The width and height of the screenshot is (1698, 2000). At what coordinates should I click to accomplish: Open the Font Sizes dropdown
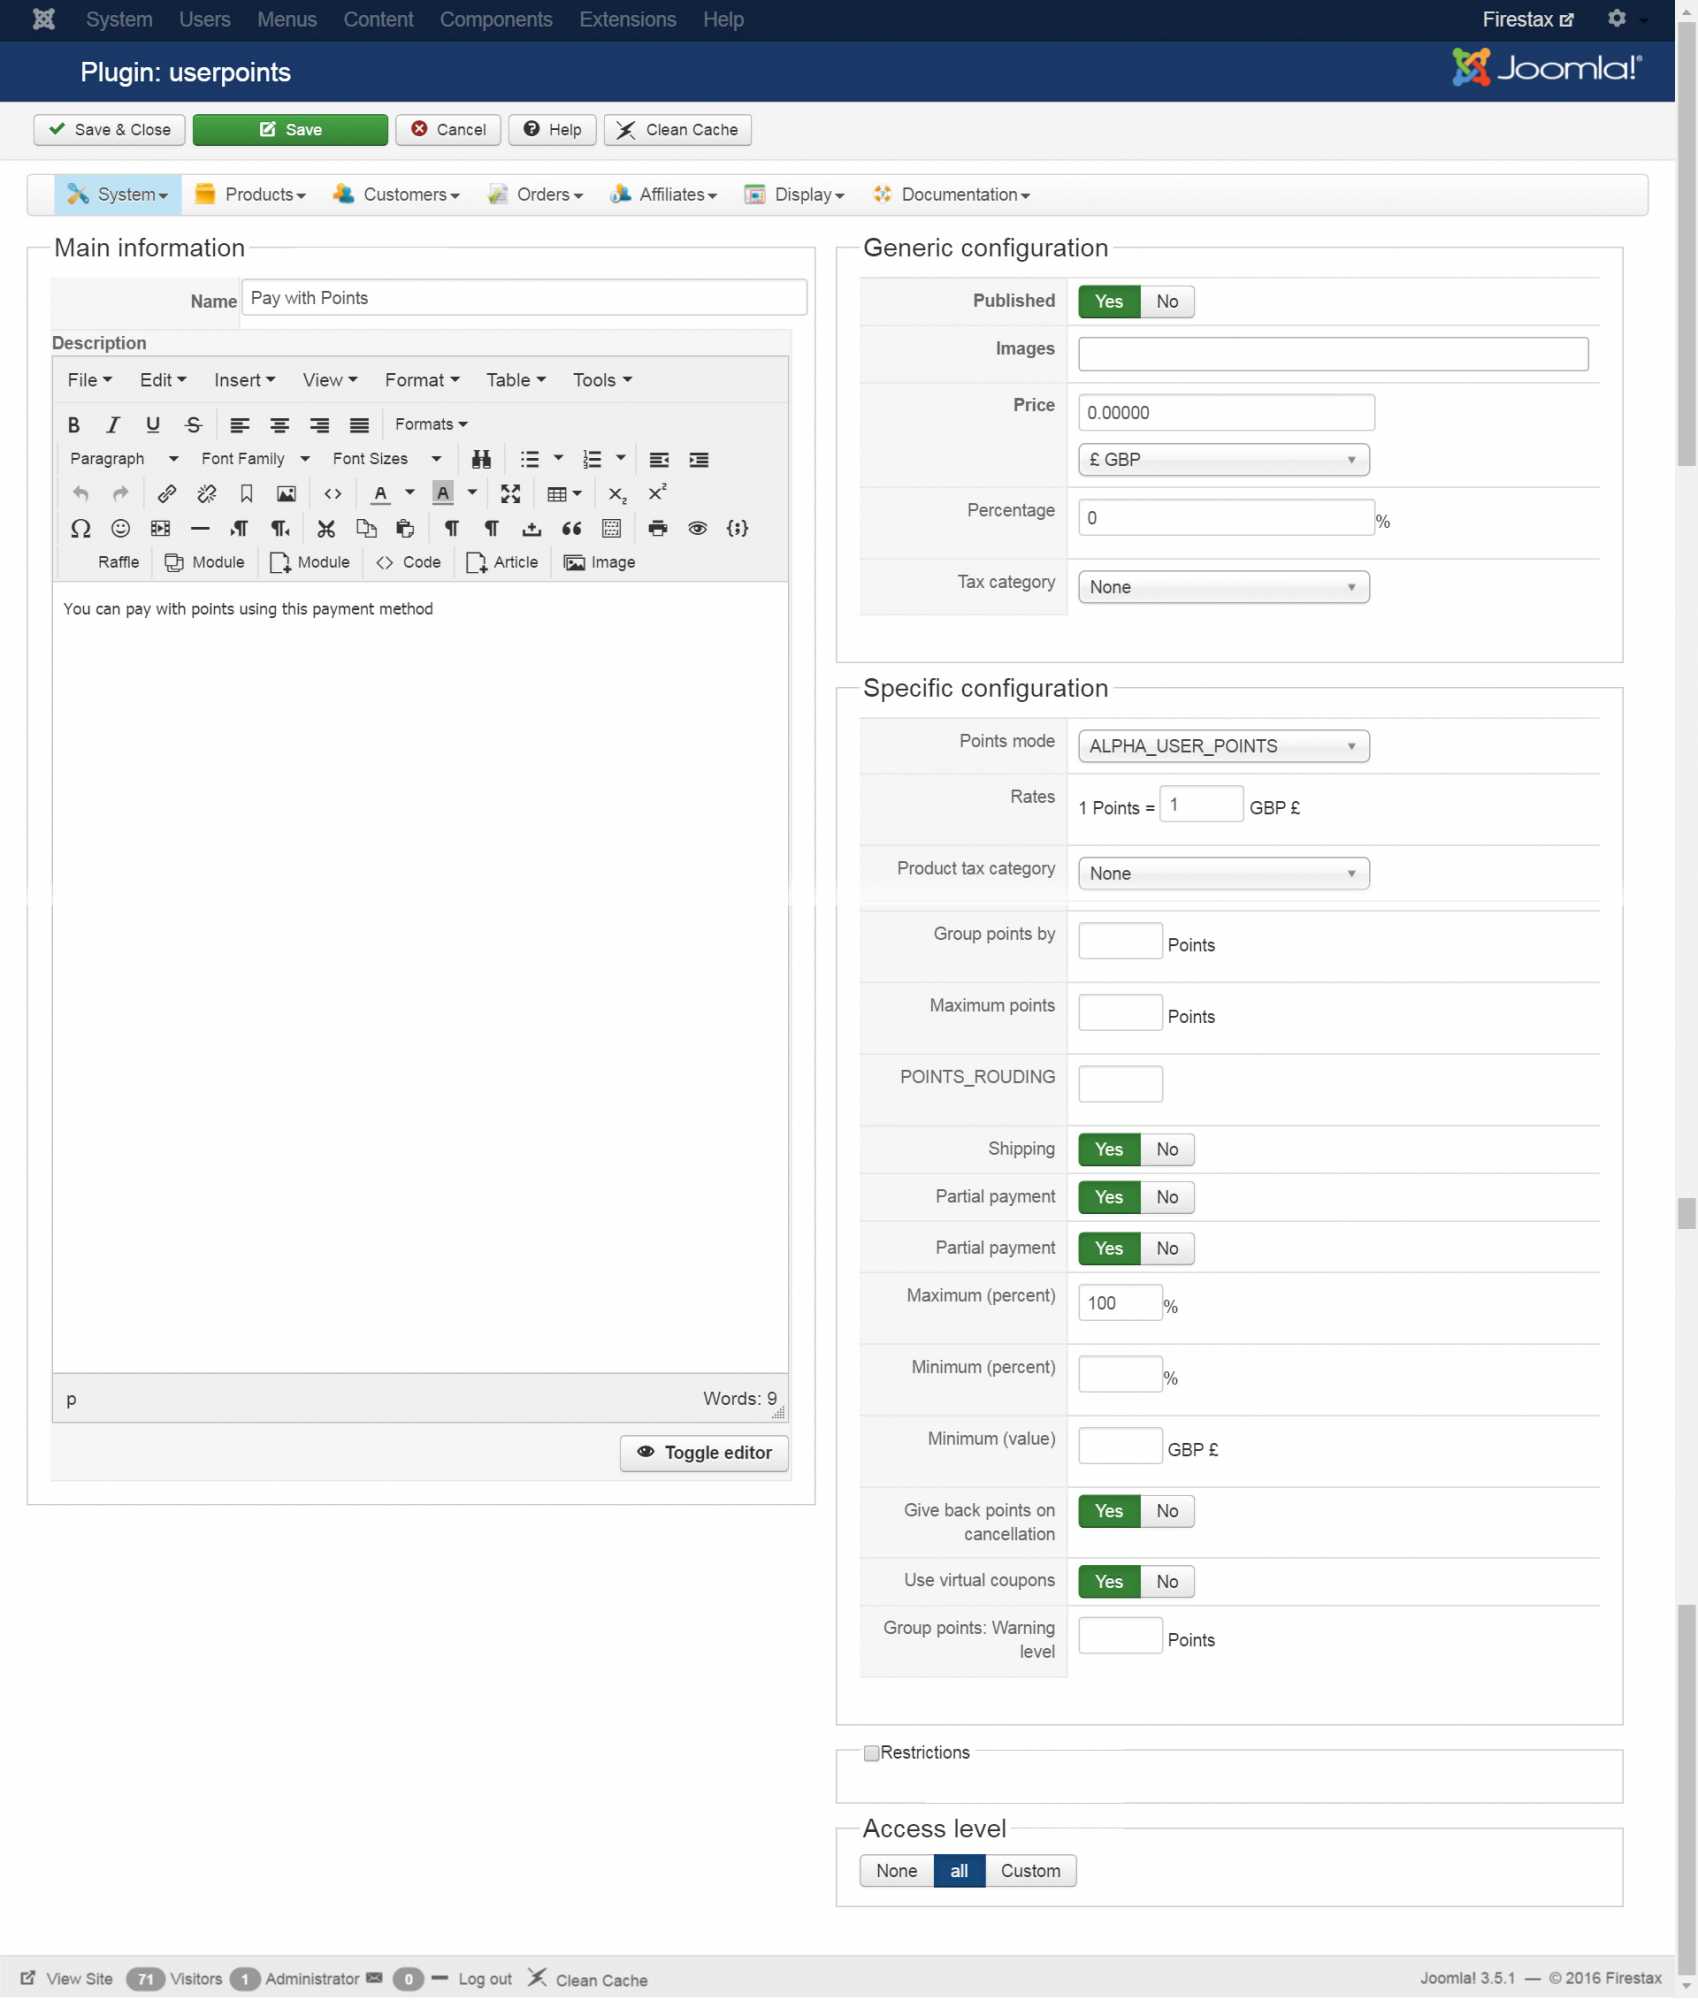click(387, 460)
